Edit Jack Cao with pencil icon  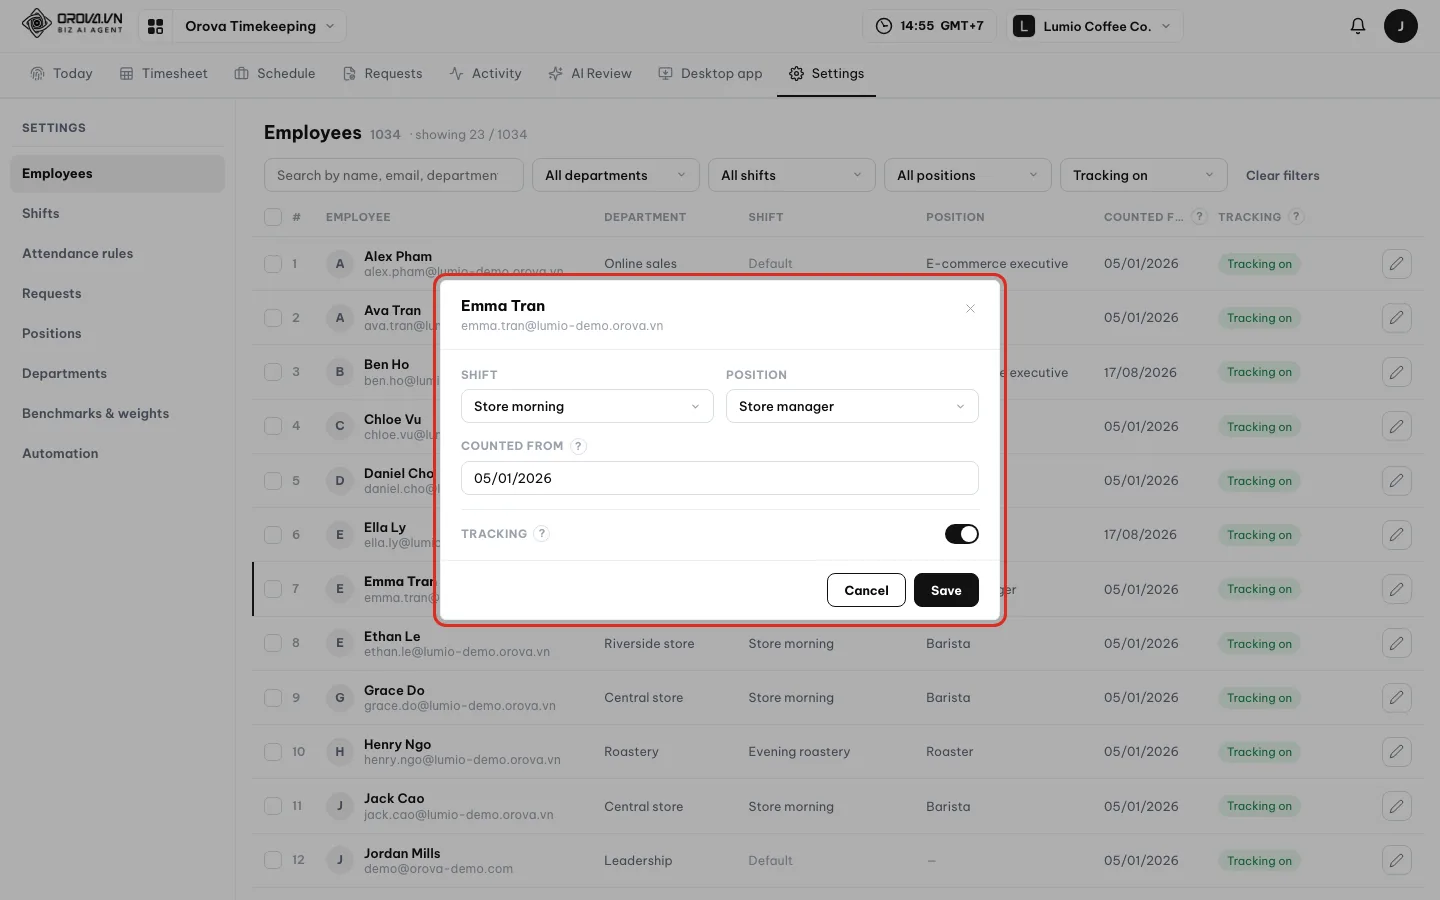(1396, 806)
